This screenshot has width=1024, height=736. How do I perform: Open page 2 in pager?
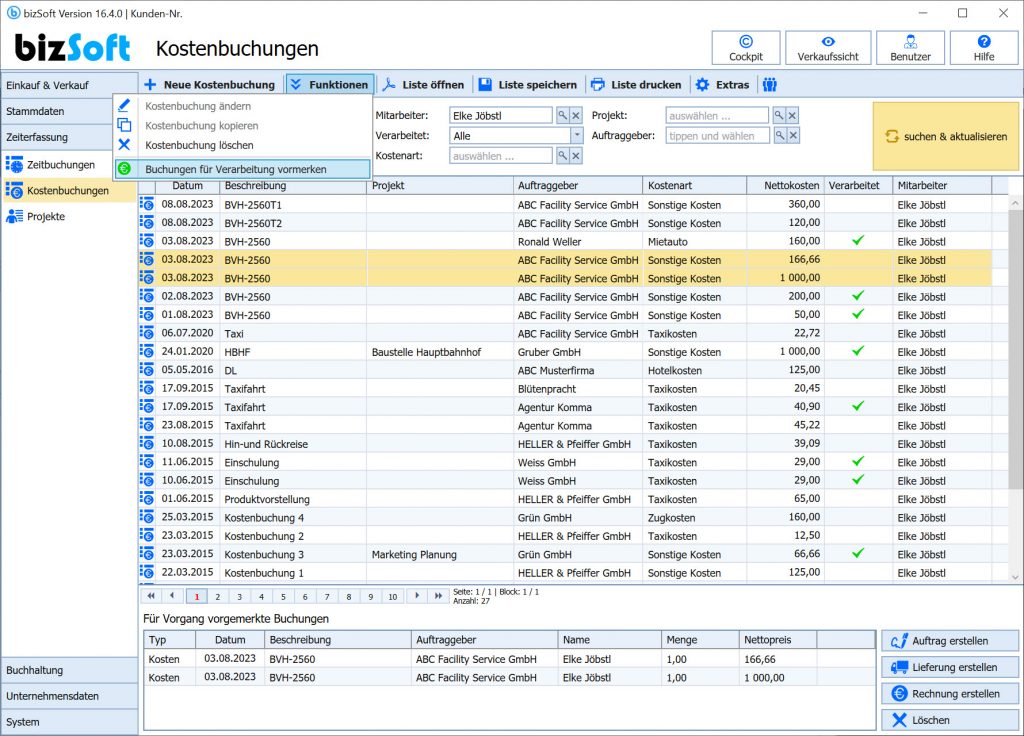tap(218, 596)
